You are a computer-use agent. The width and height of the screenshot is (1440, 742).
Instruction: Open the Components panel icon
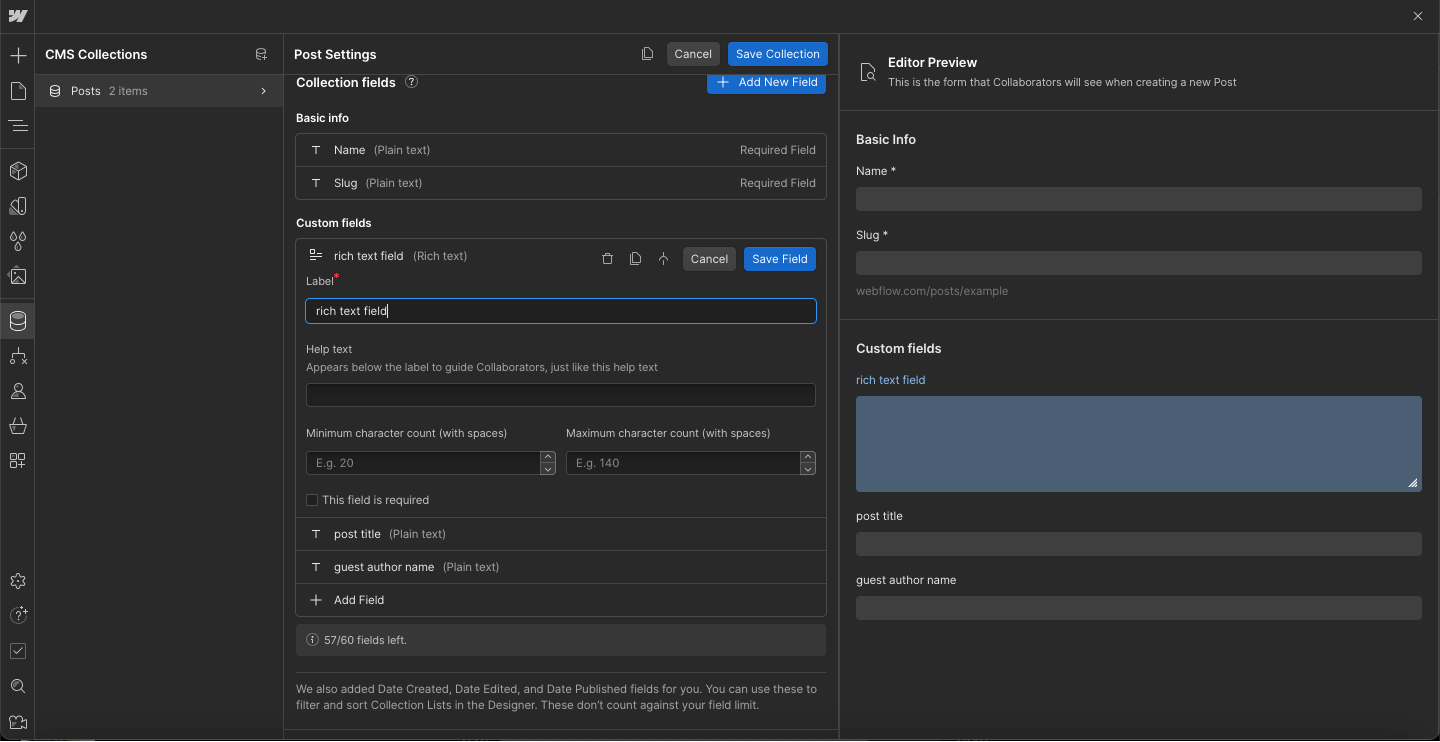(17, 171)
